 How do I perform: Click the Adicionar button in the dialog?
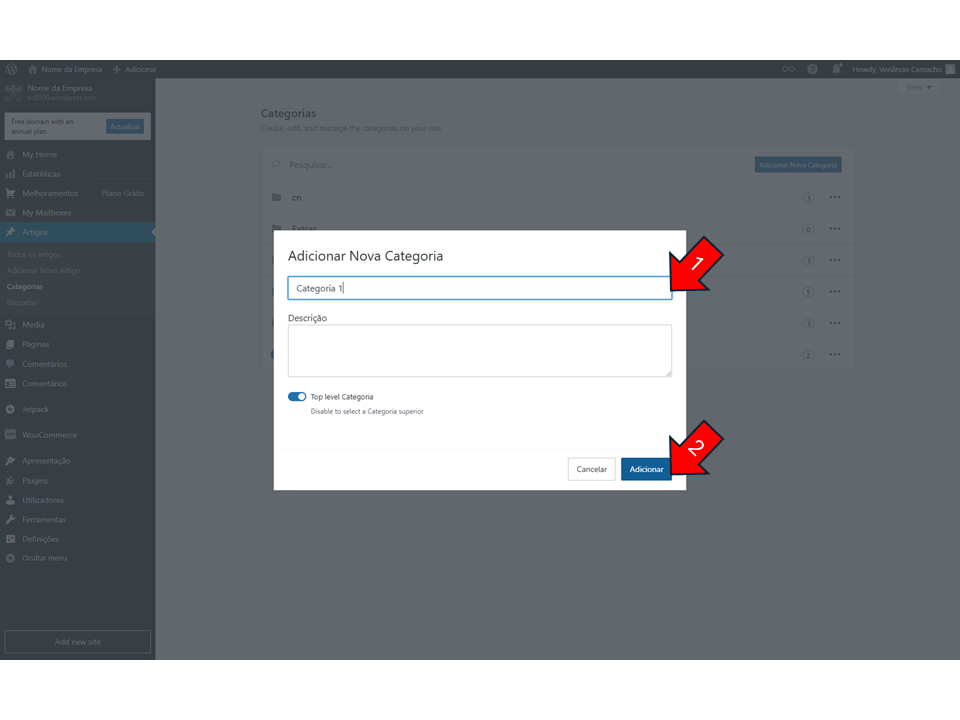(x=646, y=469)
